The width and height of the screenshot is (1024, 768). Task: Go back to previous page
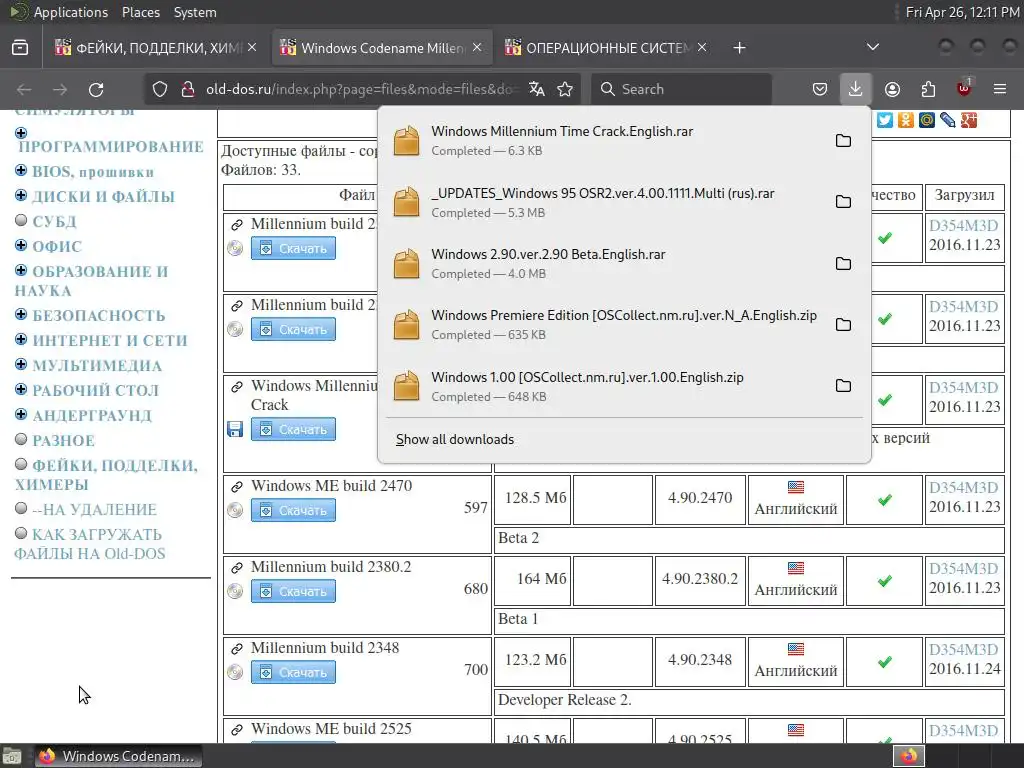coord(24,89)
